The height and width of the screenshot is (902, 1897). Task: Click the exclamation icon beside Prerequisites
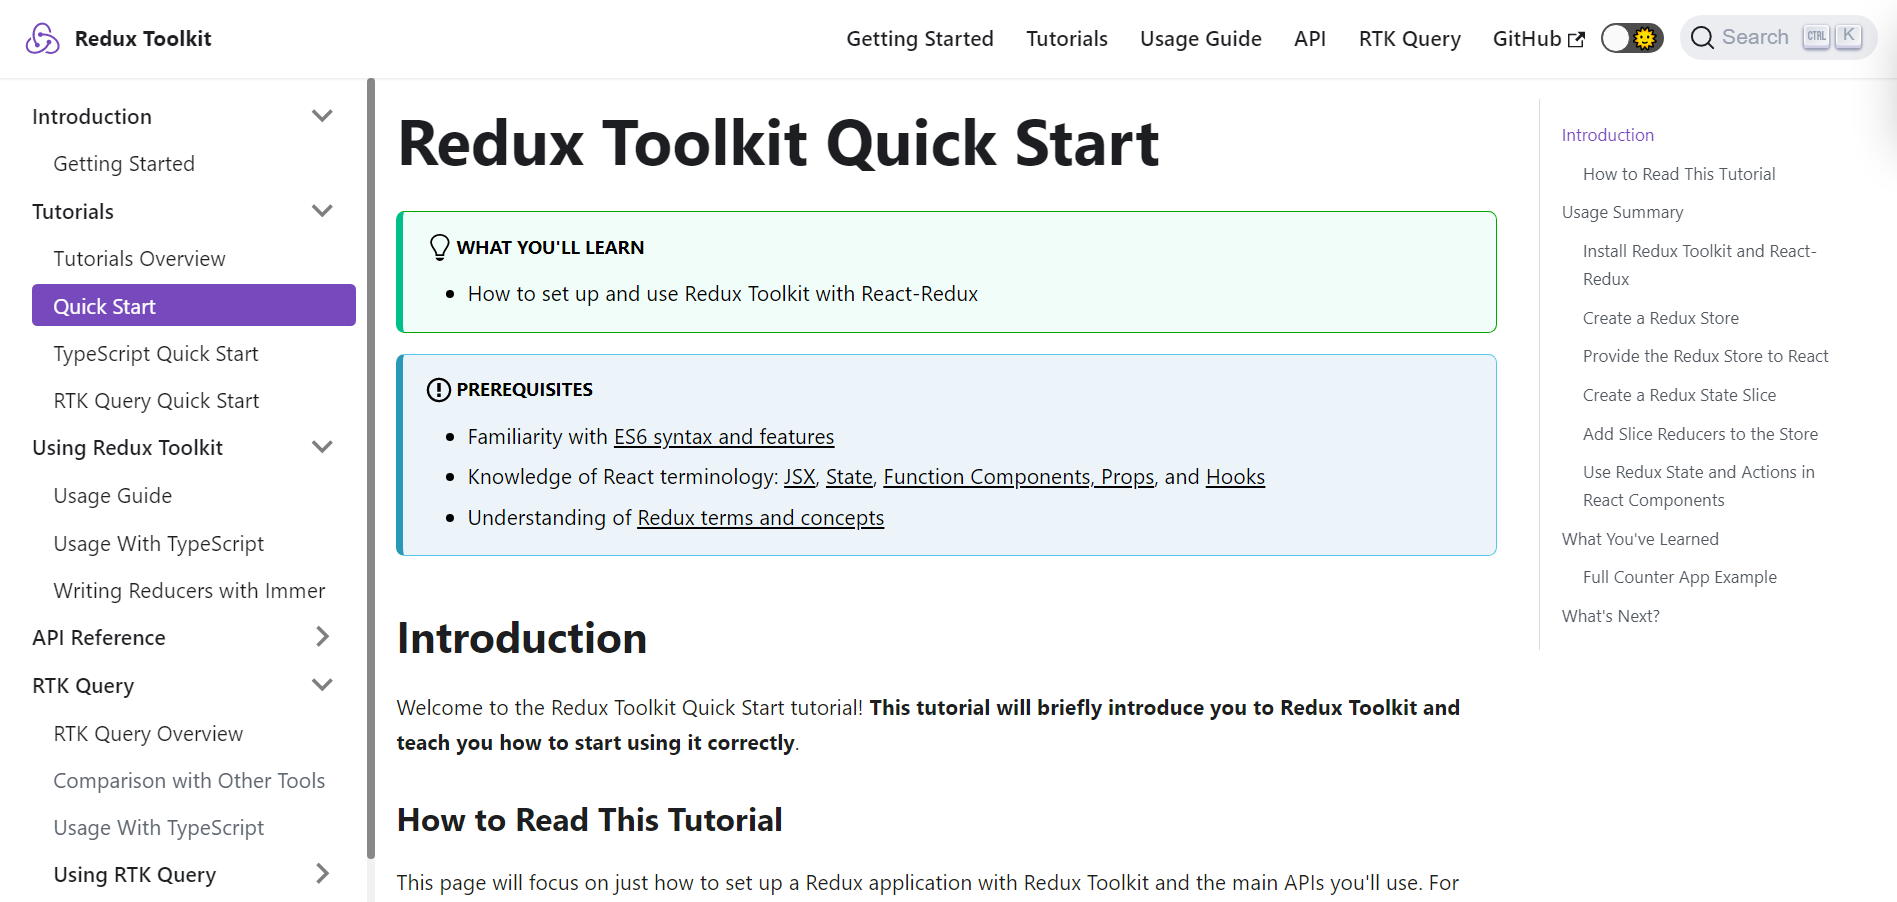point(438,389)
